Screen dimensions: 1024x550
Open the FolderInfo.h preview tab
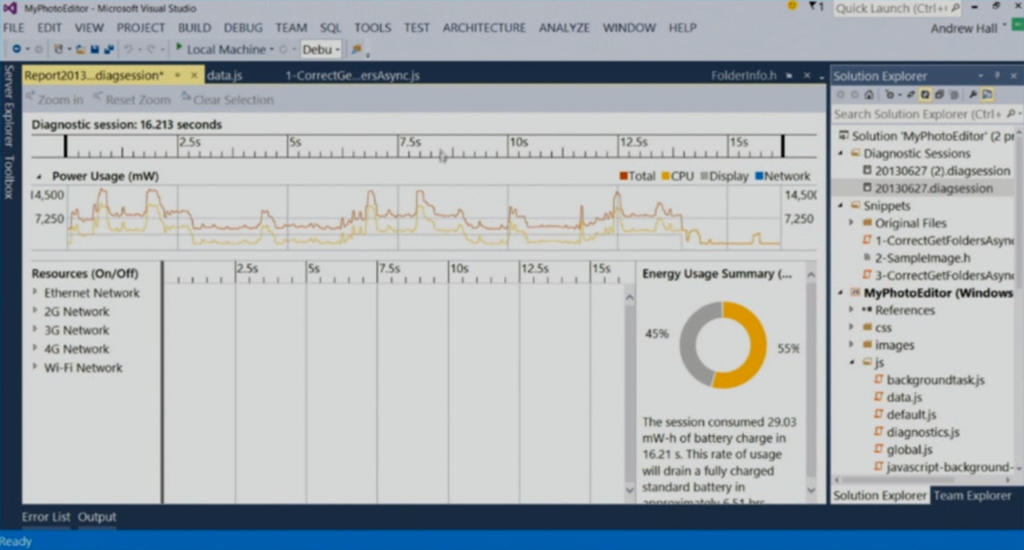tap(743, 75)
